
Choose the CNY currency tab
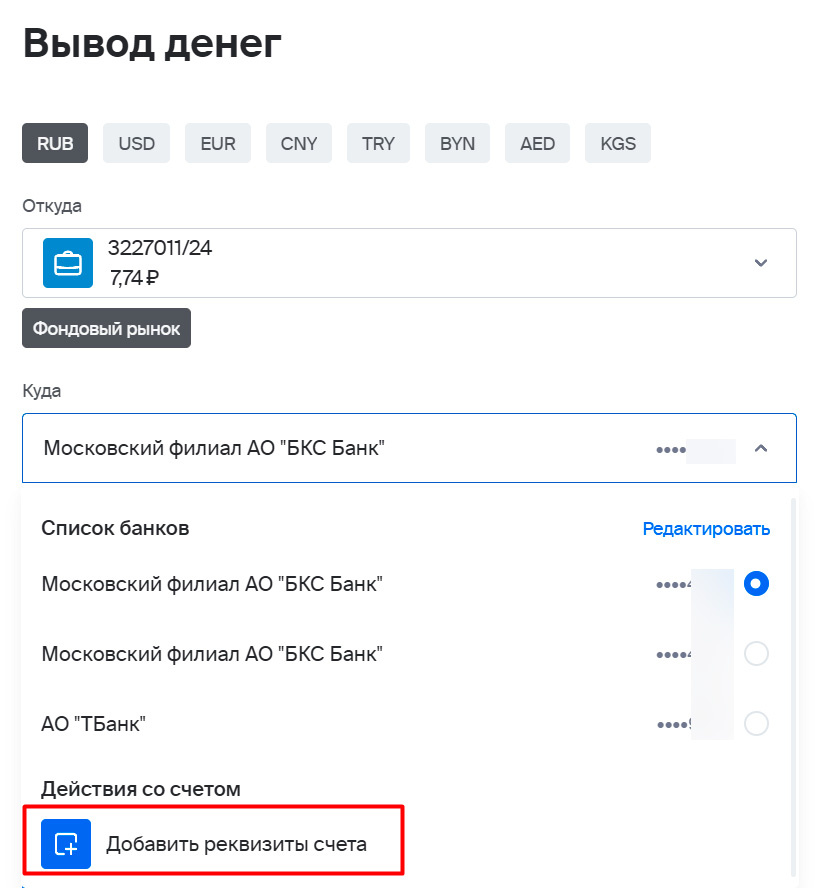299,143
